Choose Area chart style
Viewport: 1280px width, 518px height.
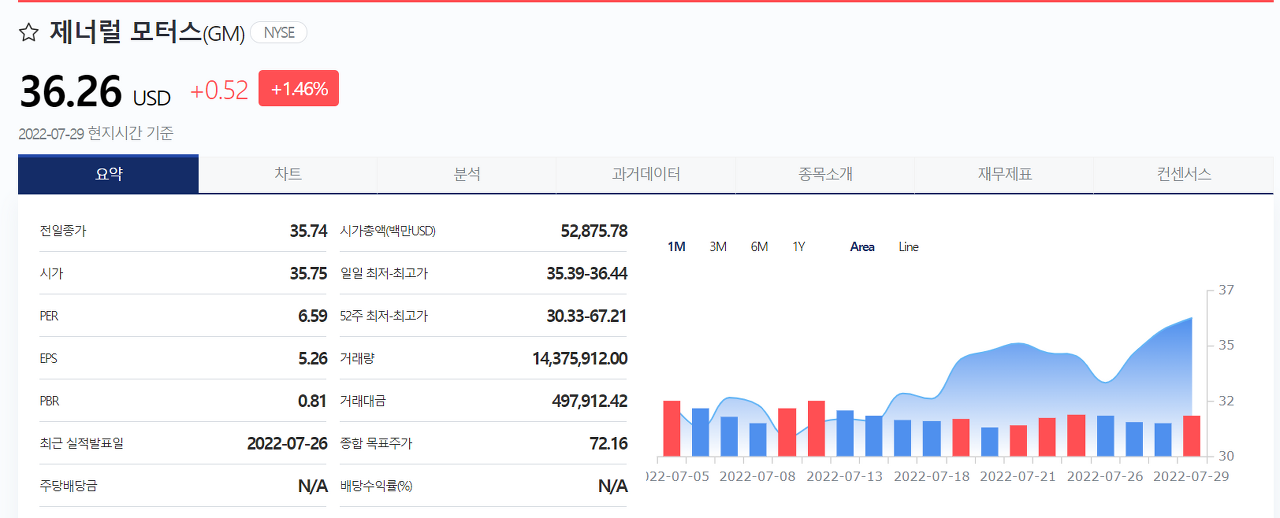point(862,247)
